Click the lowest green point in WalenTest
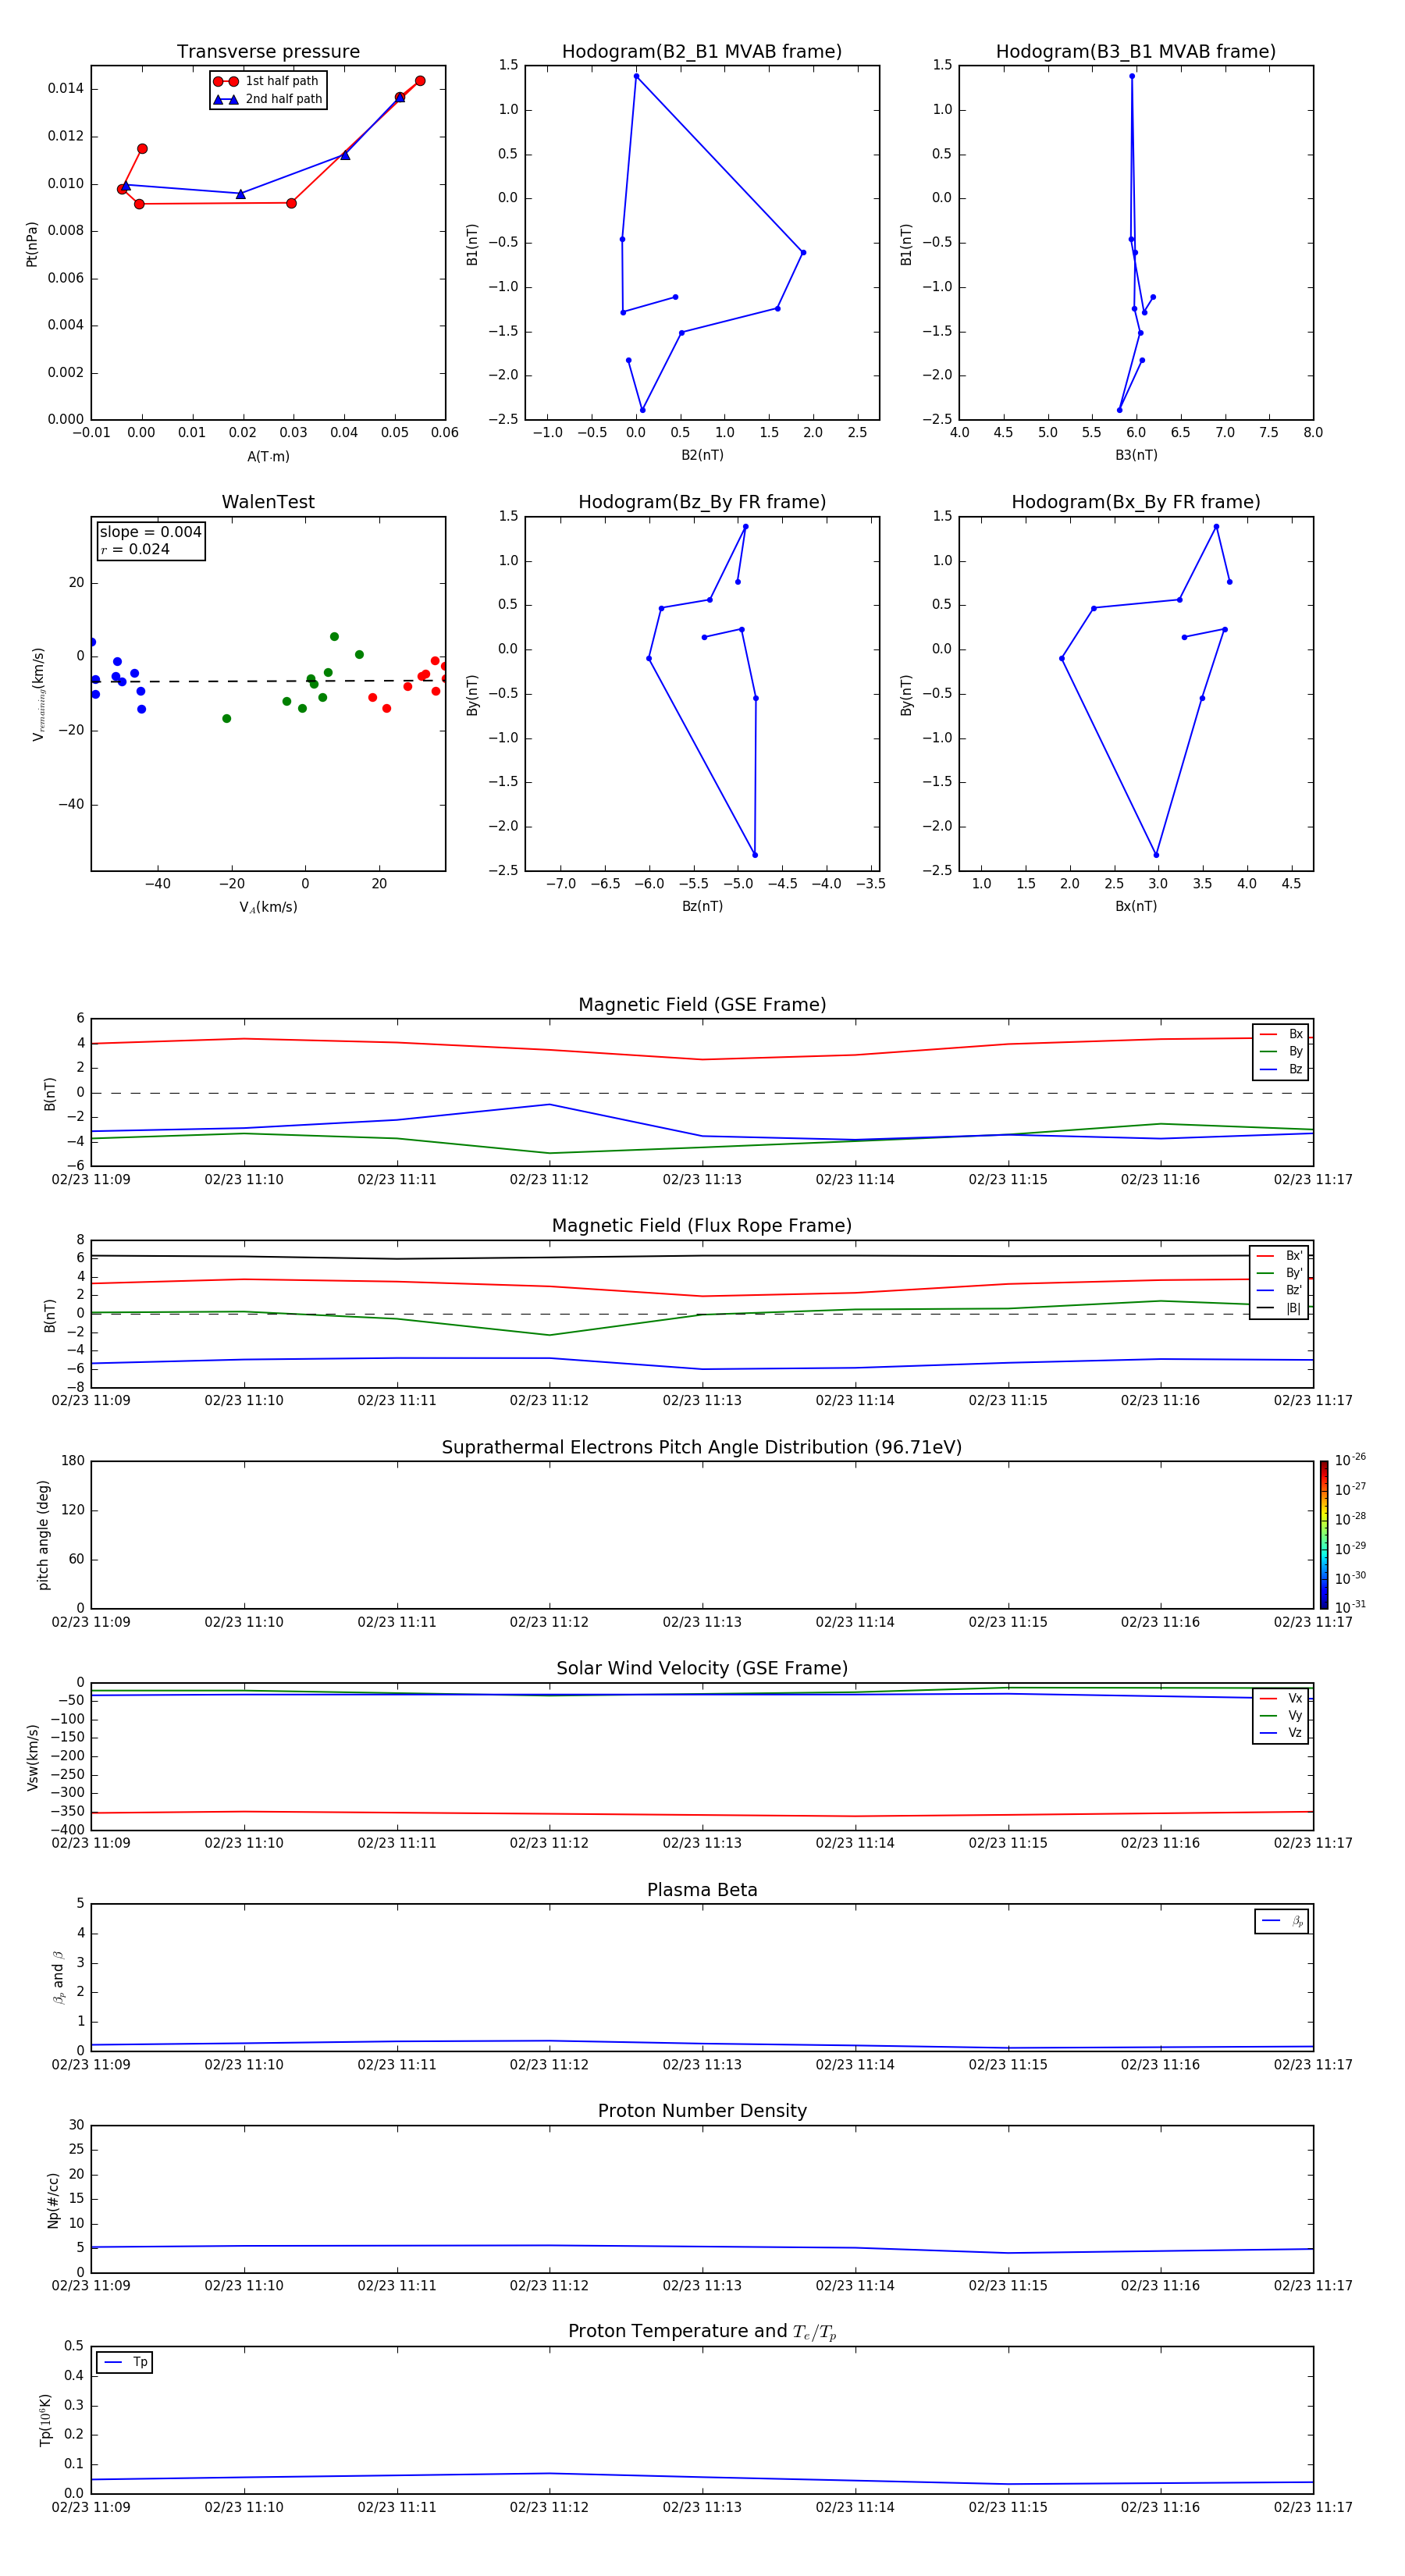 tap(227, 719)
